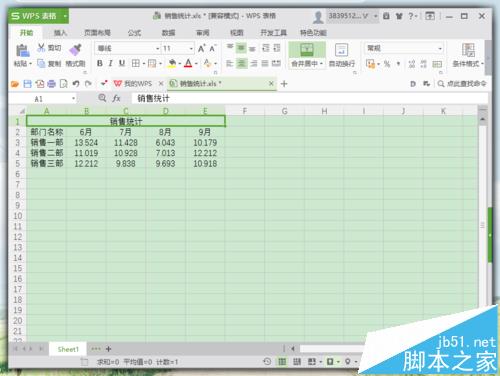Apply the red font color A
Viewport: 500px width, 376px height.
tap(188, 63)
